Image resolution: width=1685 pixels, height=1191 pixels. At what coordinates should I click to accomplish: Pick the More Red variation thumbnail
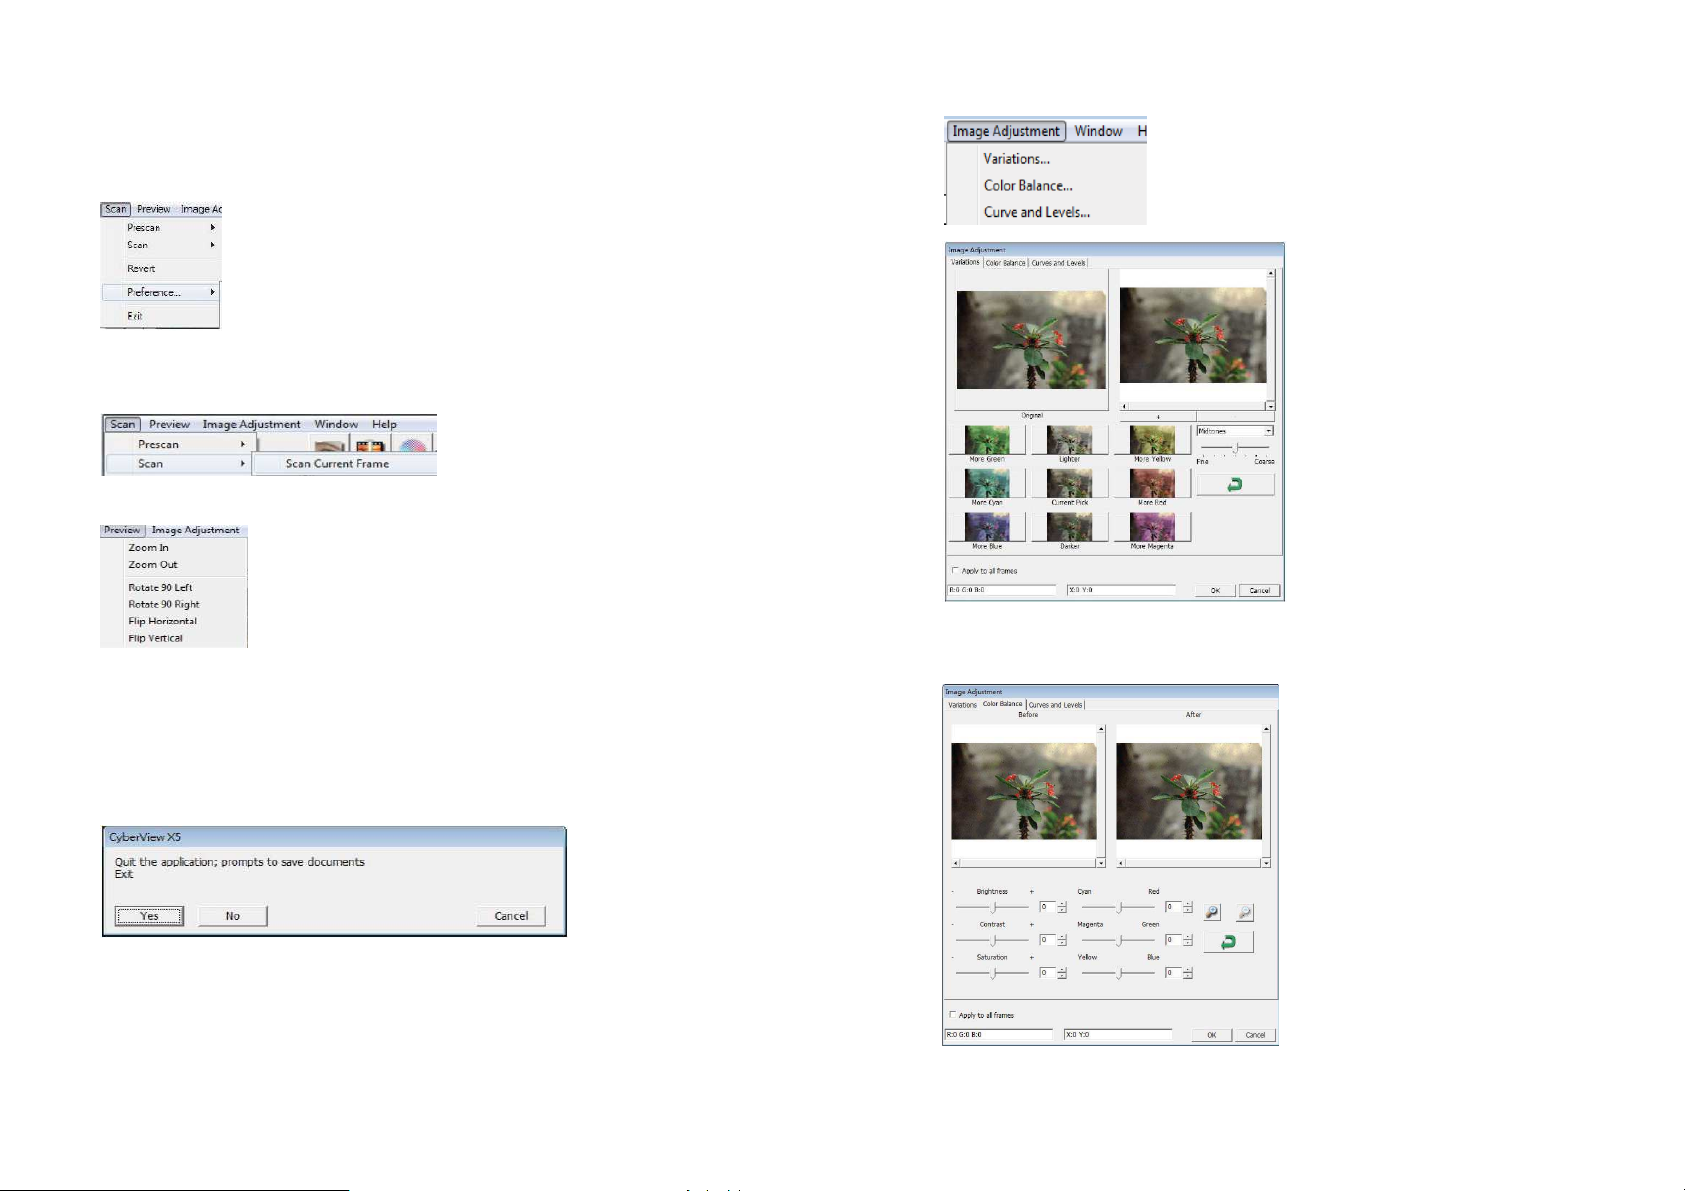click(x=1152, y=483)
